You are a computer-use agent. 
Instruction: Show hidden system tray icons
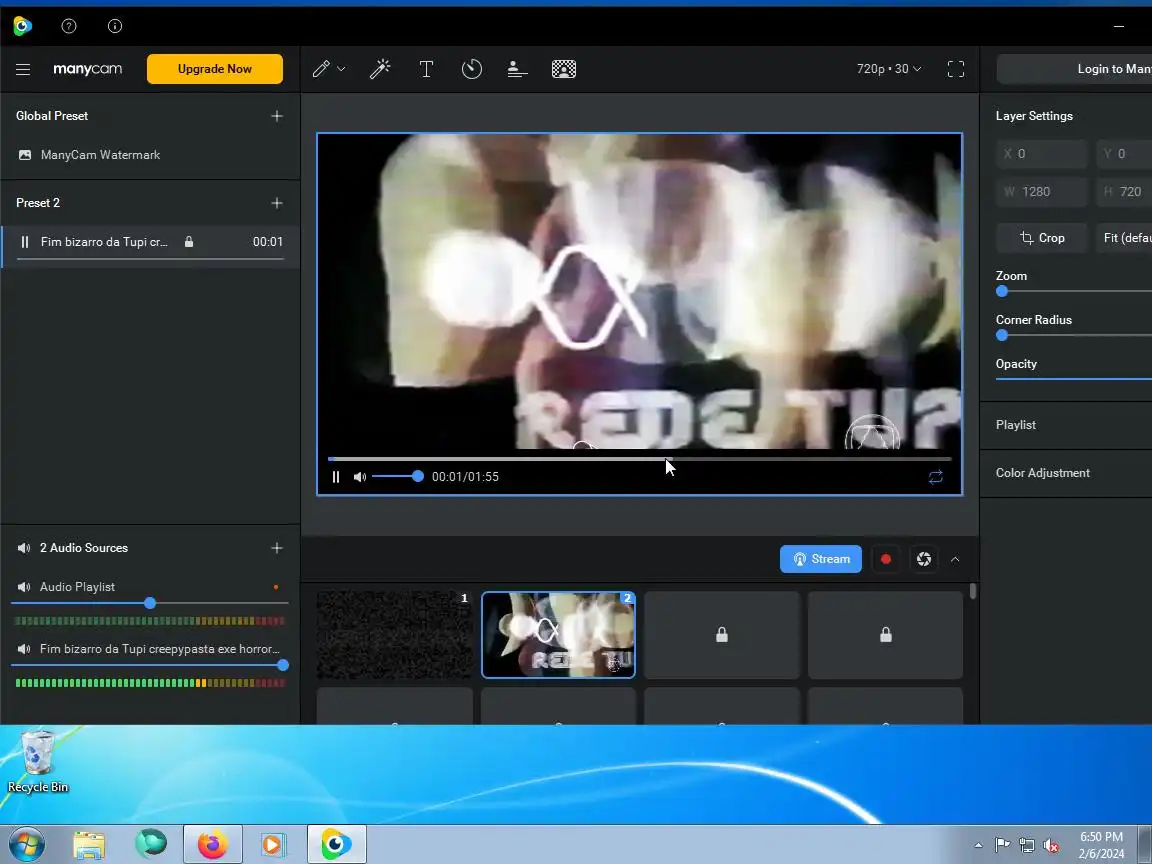tap(978, 846)
